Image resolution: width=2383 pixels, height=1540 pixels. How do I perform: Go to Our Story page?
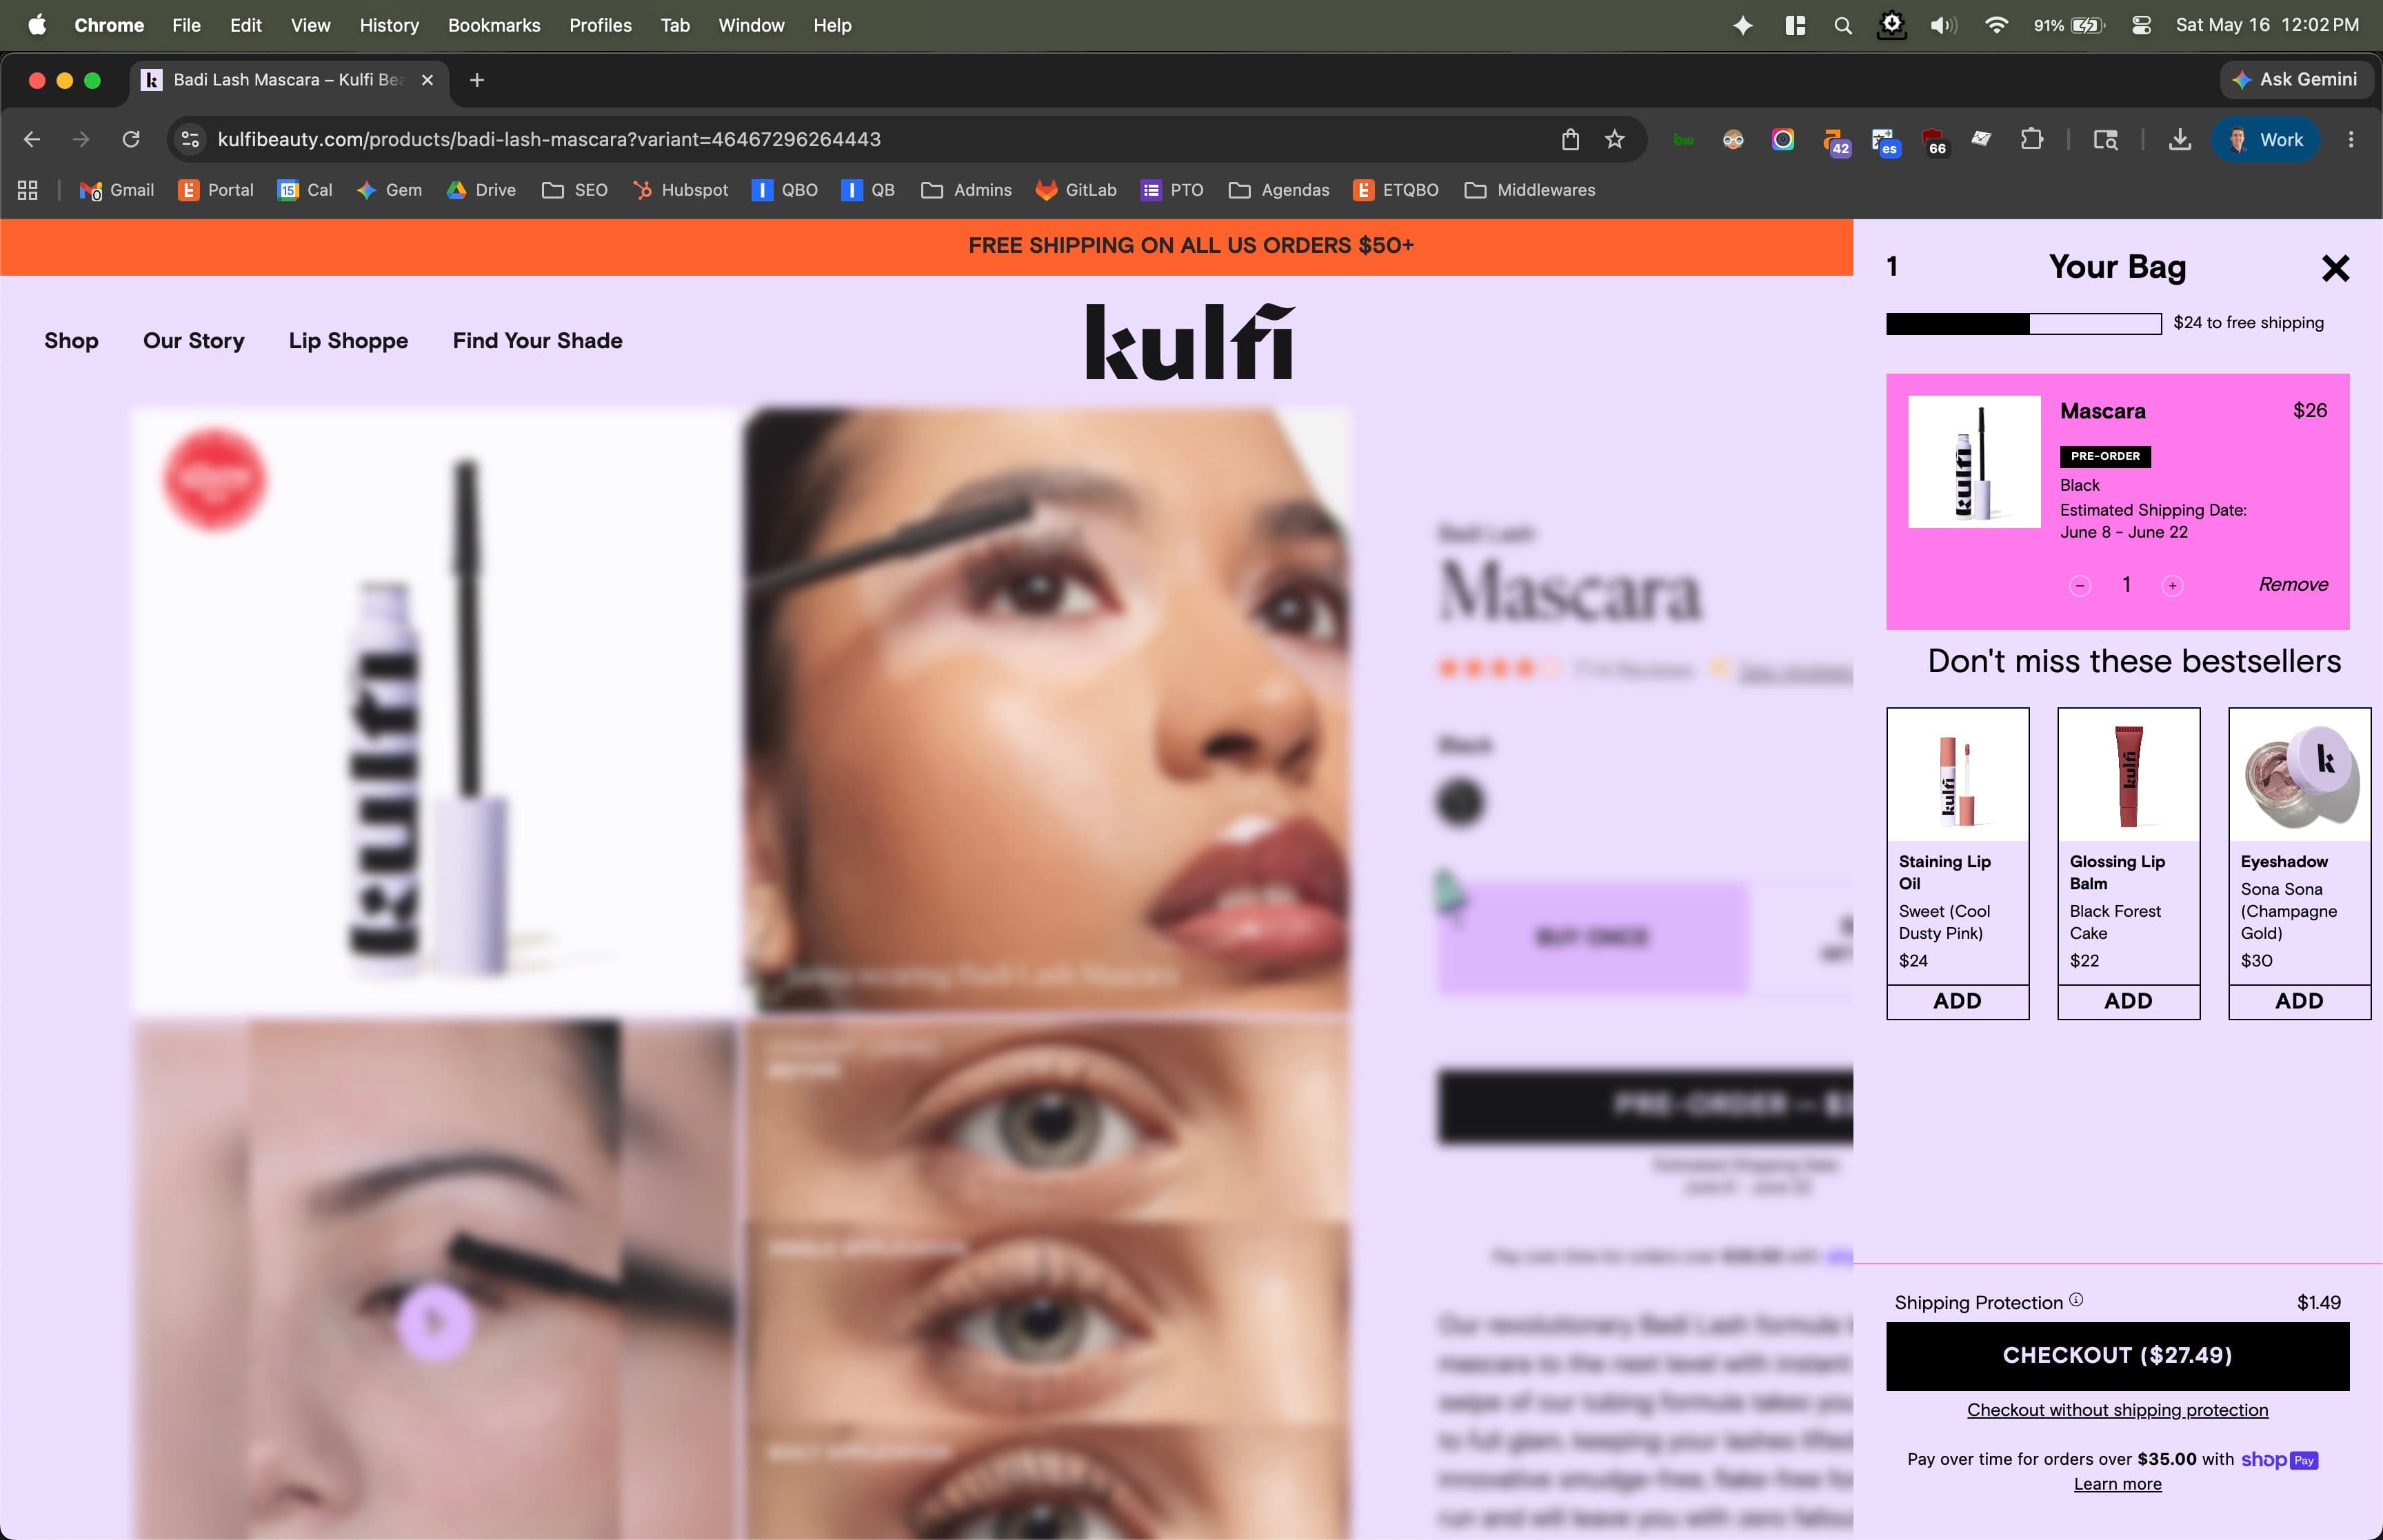point(193,341)
